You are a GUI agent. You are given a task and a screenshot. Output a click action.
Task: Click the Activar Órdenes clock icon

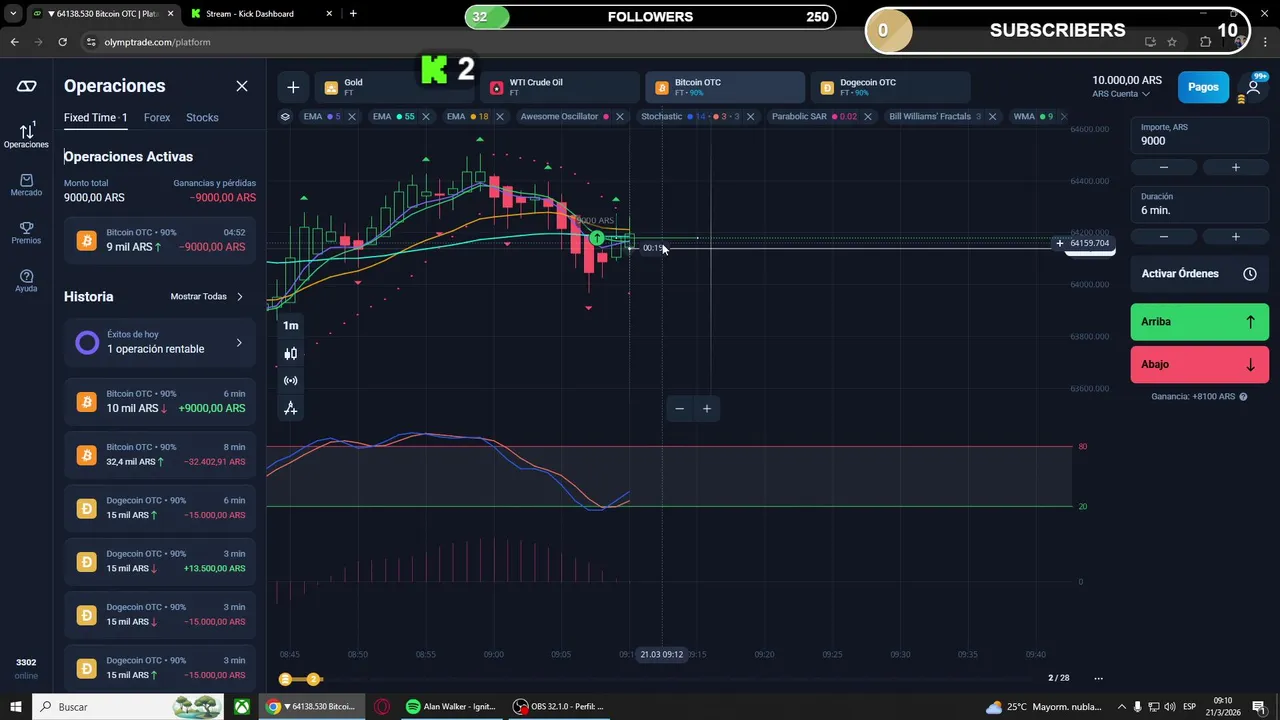[1250, 273]
